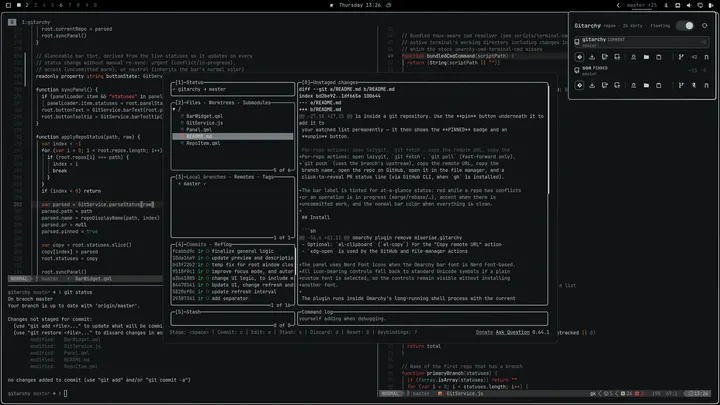This screenshot has width=720, height=405.
Task: Open lazygit for the som repo
Action: point(579,85)
